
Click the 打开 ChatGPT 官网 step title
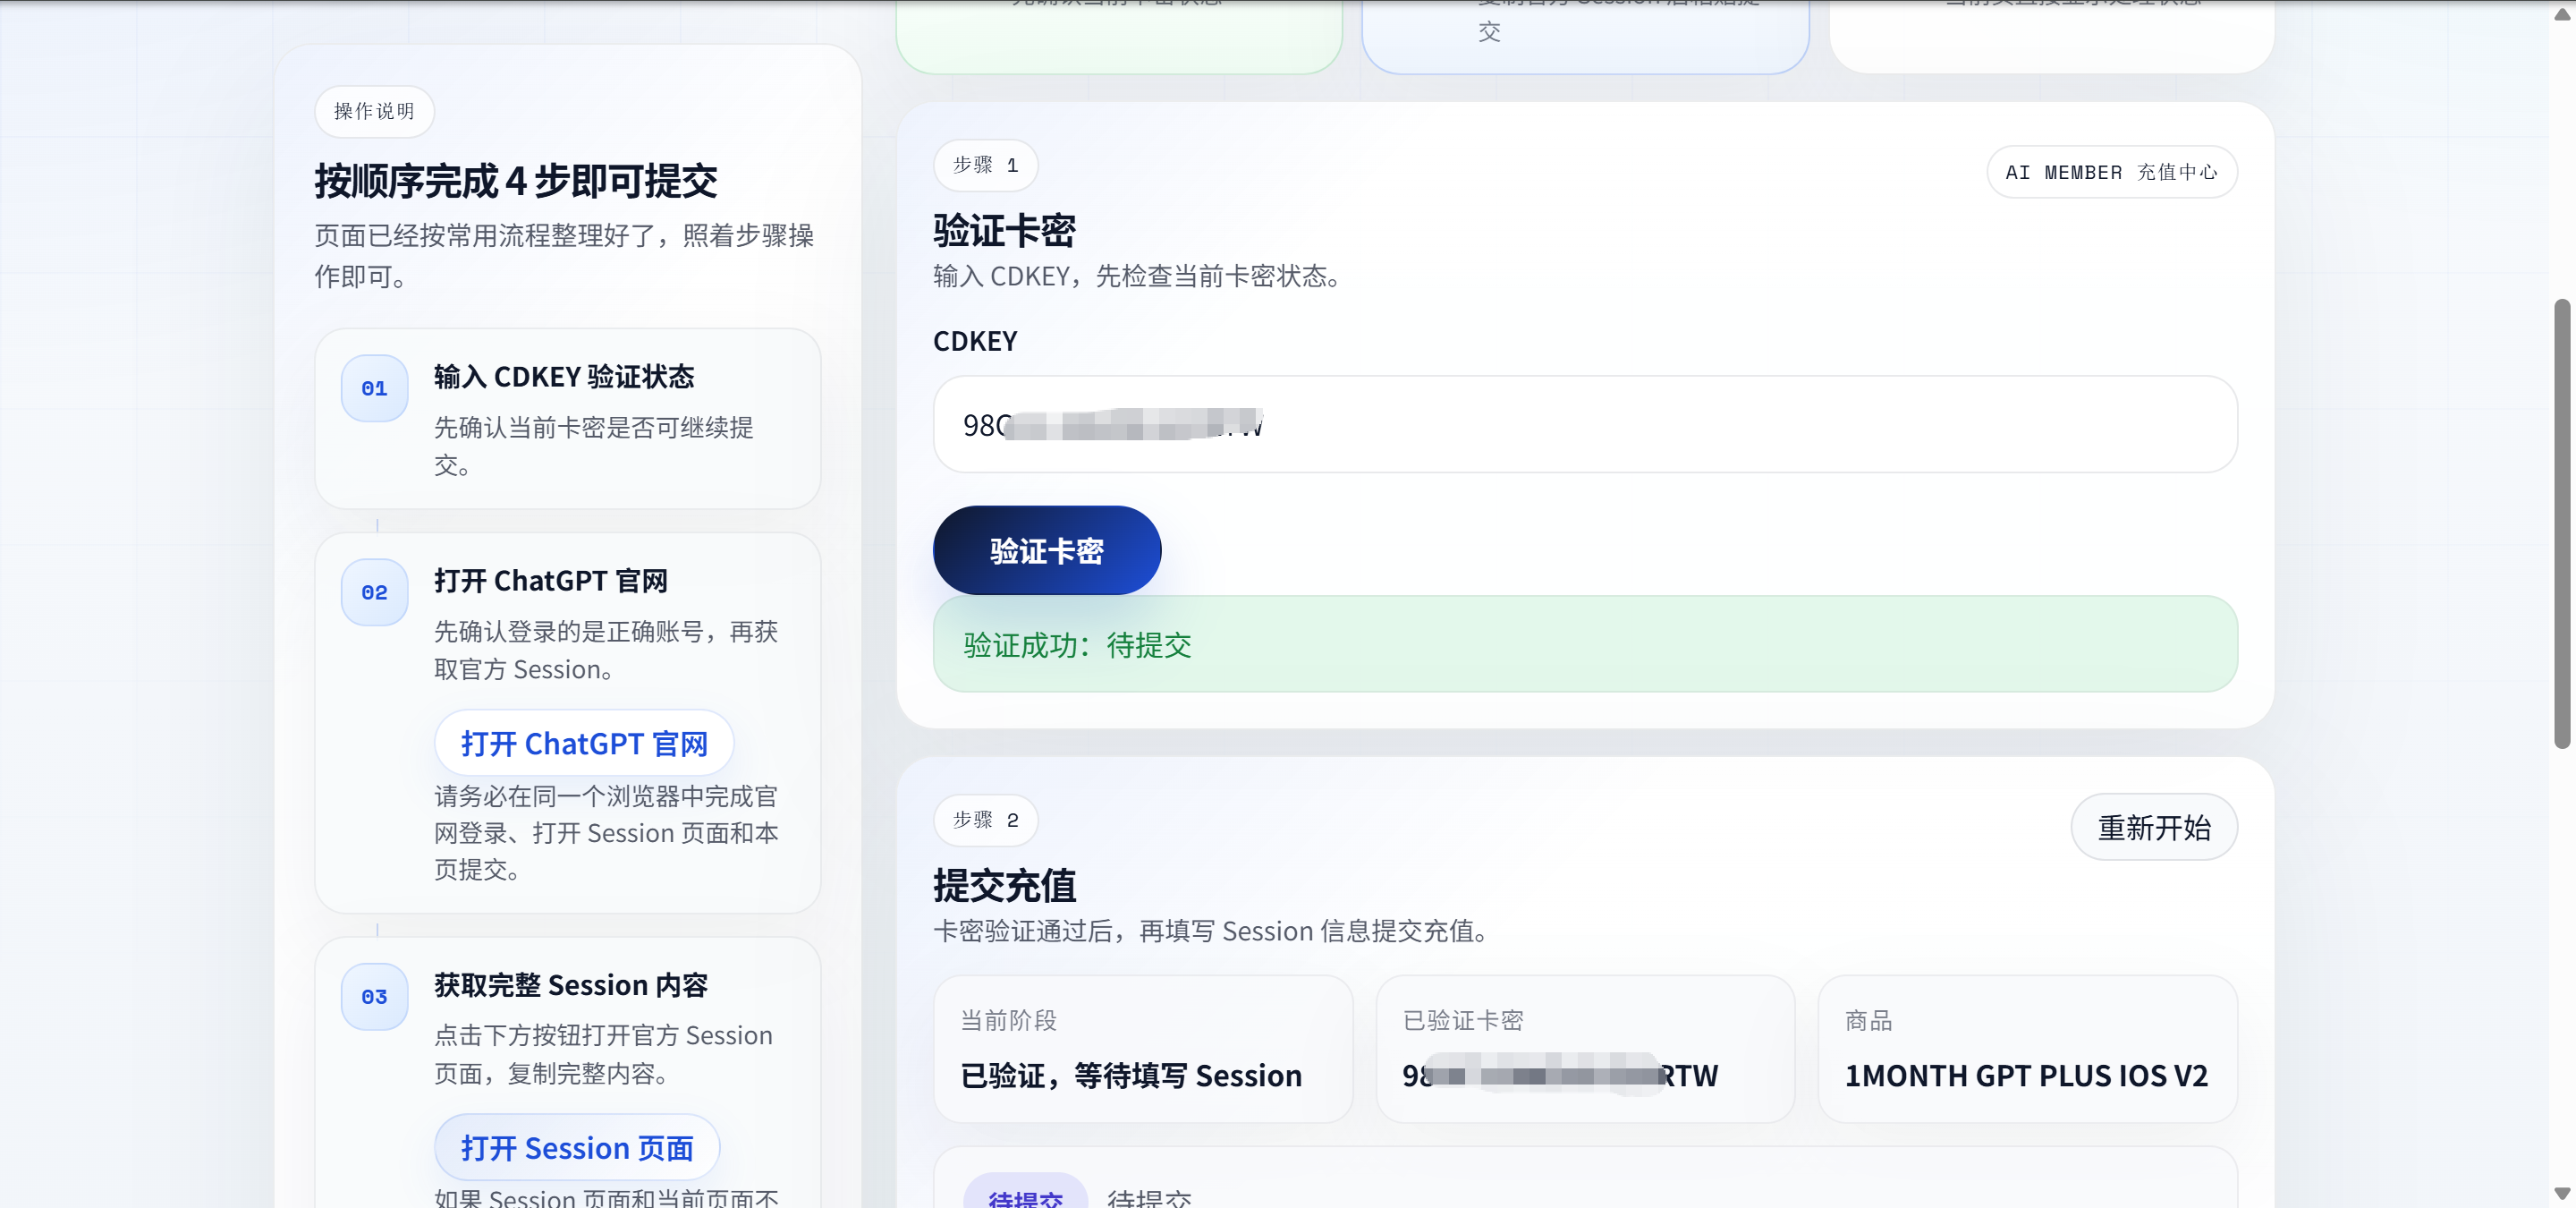pos(551,580)
